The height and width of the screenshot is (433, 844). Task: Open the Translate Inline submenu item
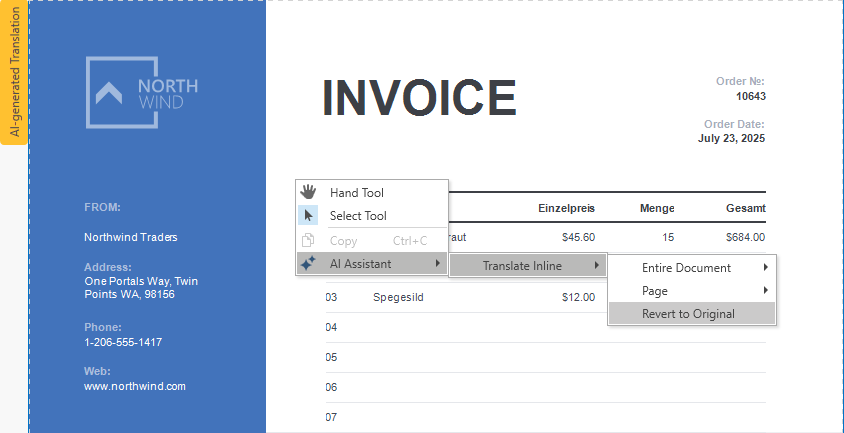click(528, 266)
